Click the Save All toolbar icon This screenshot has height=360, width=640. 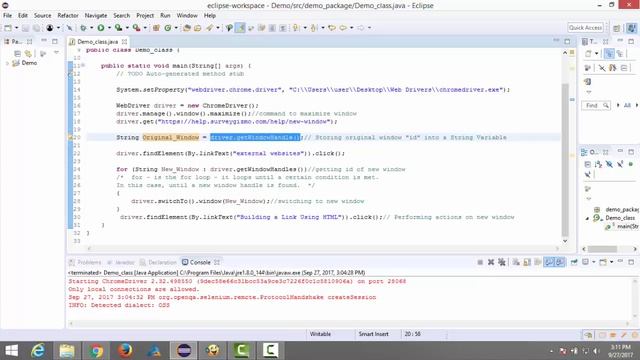[36, 28]
